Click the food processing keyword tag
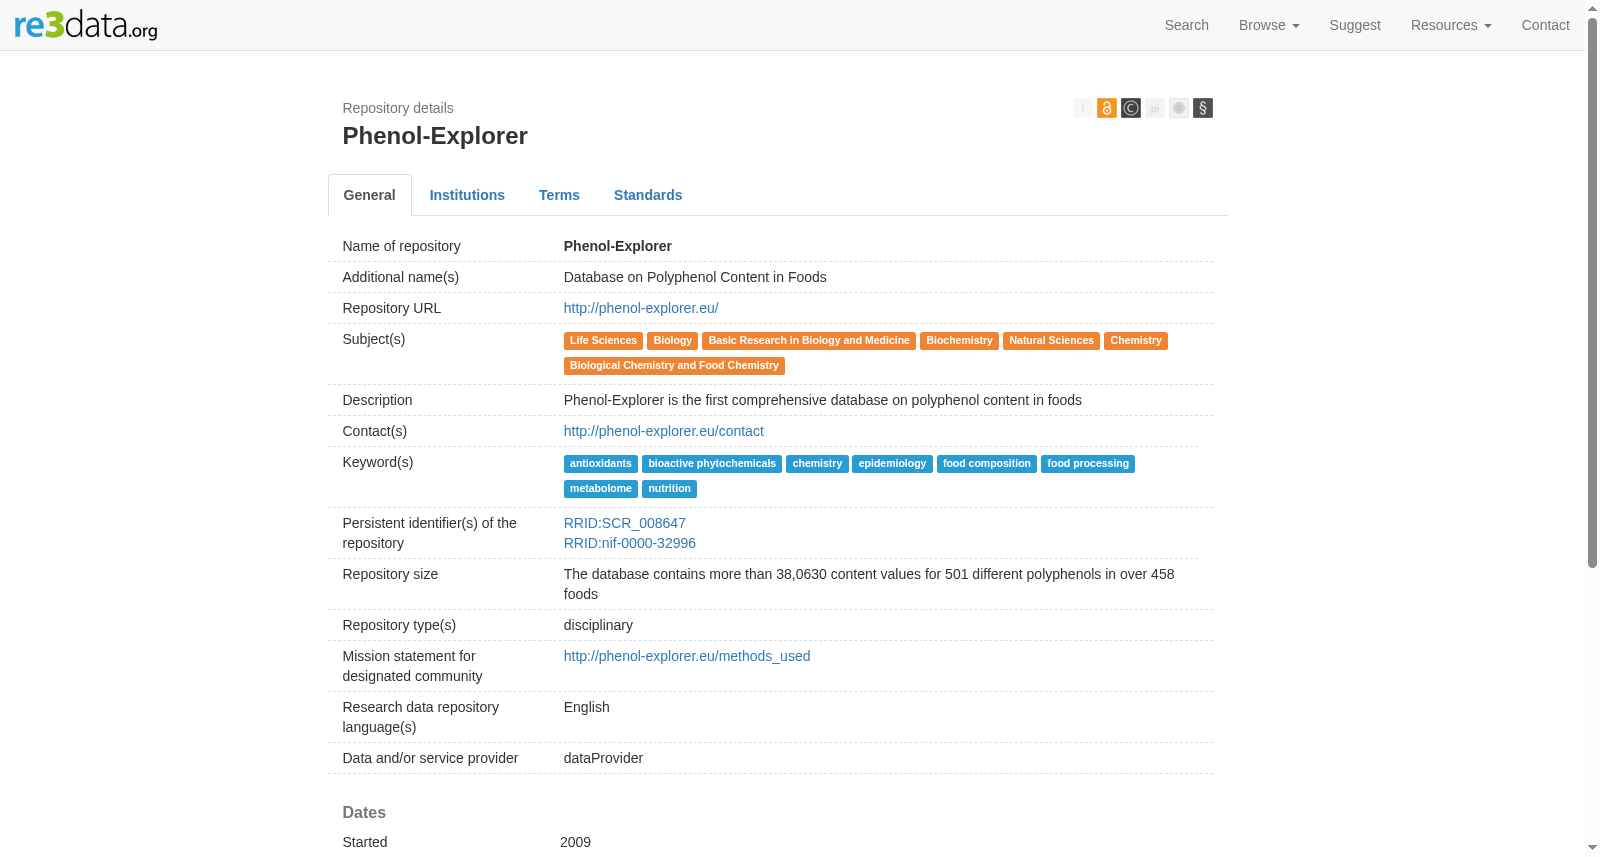The width and height of the screenshot is (1600, 857). (x=1088, y=464)
